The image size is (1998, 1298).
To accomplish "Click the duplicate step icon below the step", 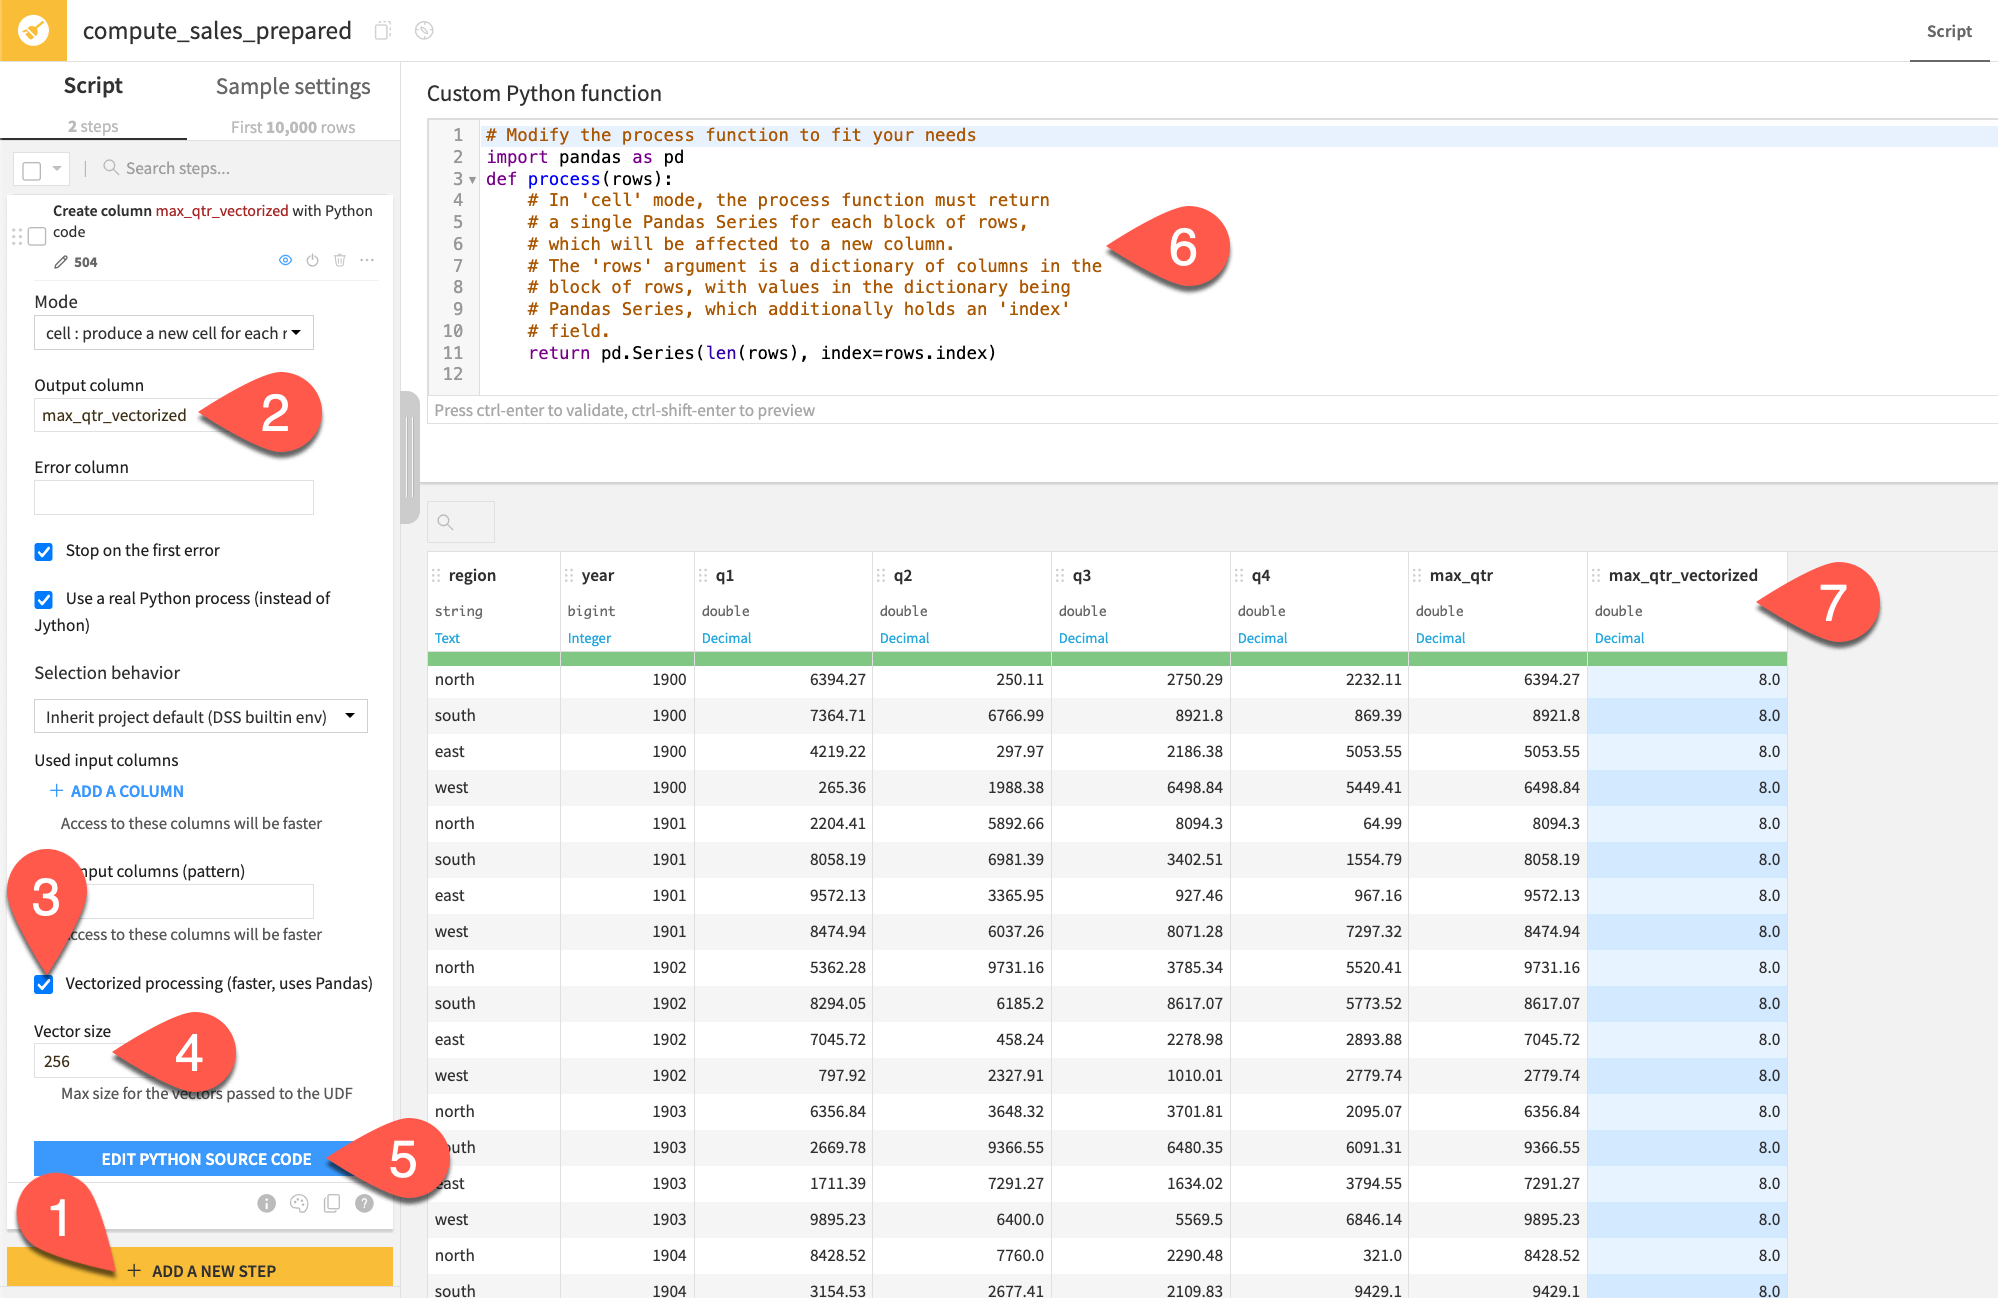I will click(x=332, y=1203).
